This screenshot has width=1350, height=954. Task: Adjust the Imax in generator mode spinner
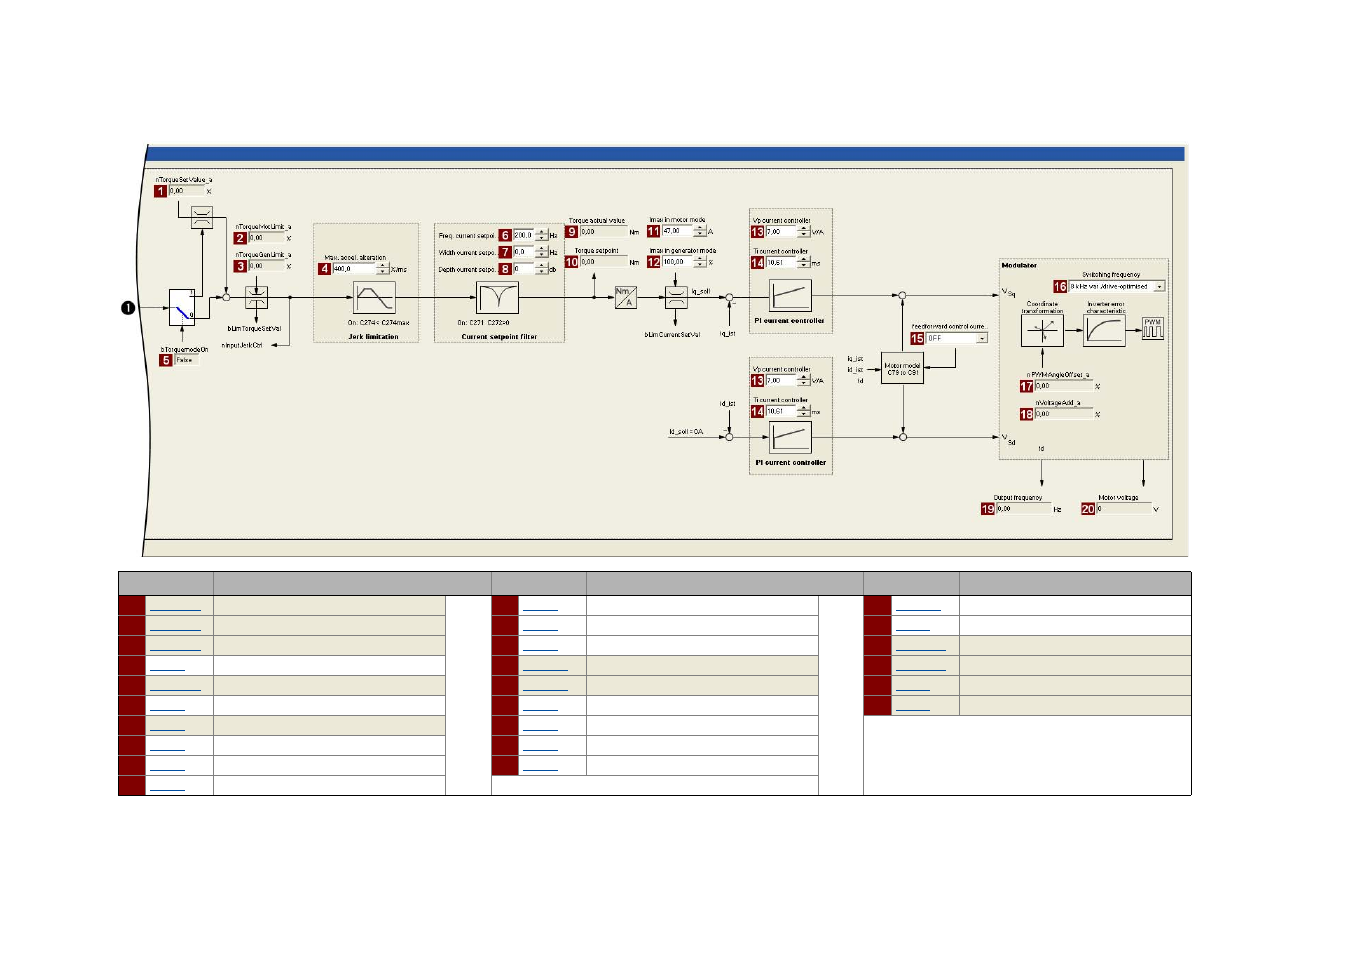coord(700,263)
